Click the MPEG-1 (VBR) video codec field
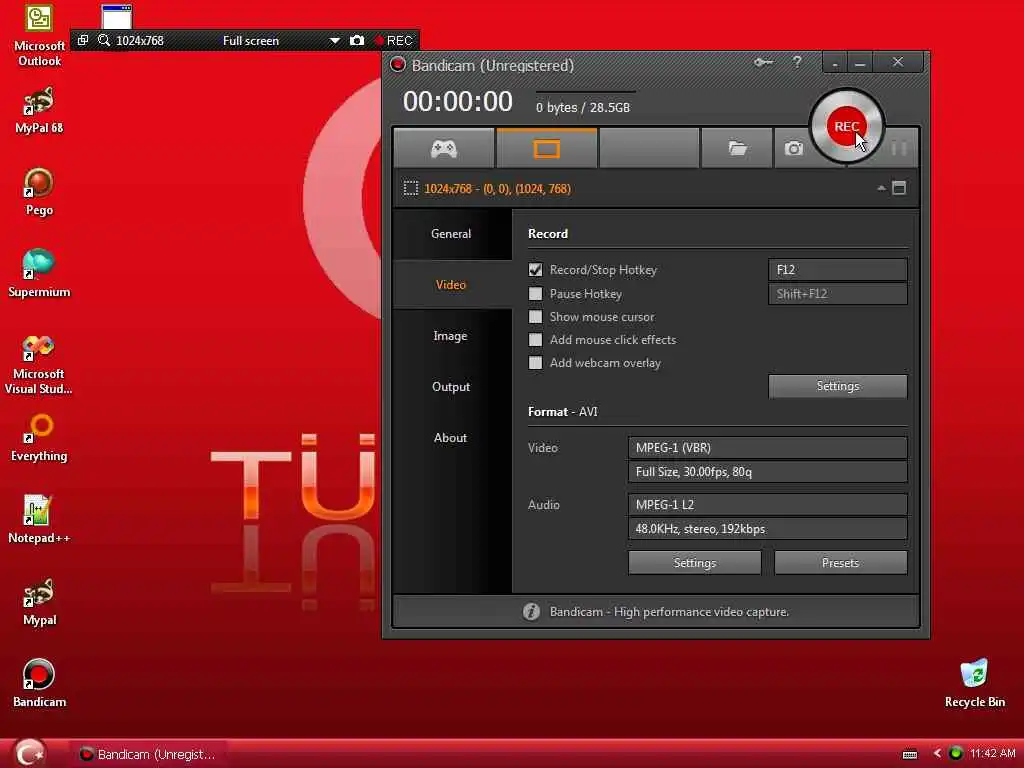Image resolution: width=1024 pixels, height=768 pixels. (x=767, y=448)
